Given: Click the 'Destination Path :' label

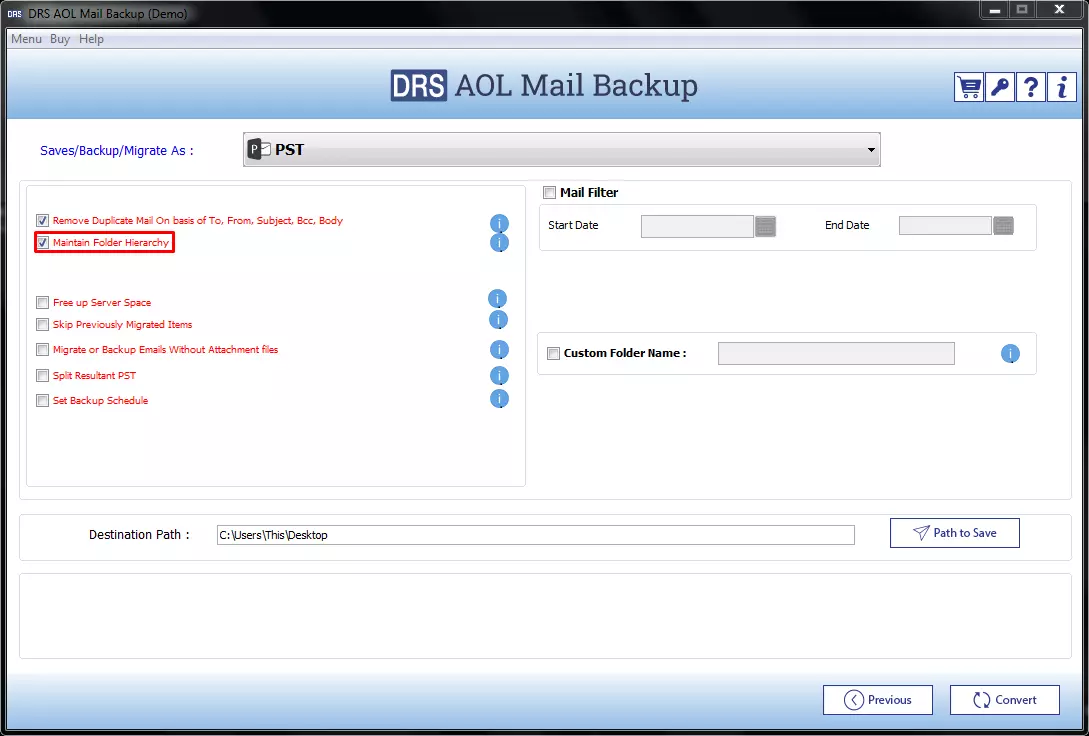Looking at the screenshot, I should point(139,535).
